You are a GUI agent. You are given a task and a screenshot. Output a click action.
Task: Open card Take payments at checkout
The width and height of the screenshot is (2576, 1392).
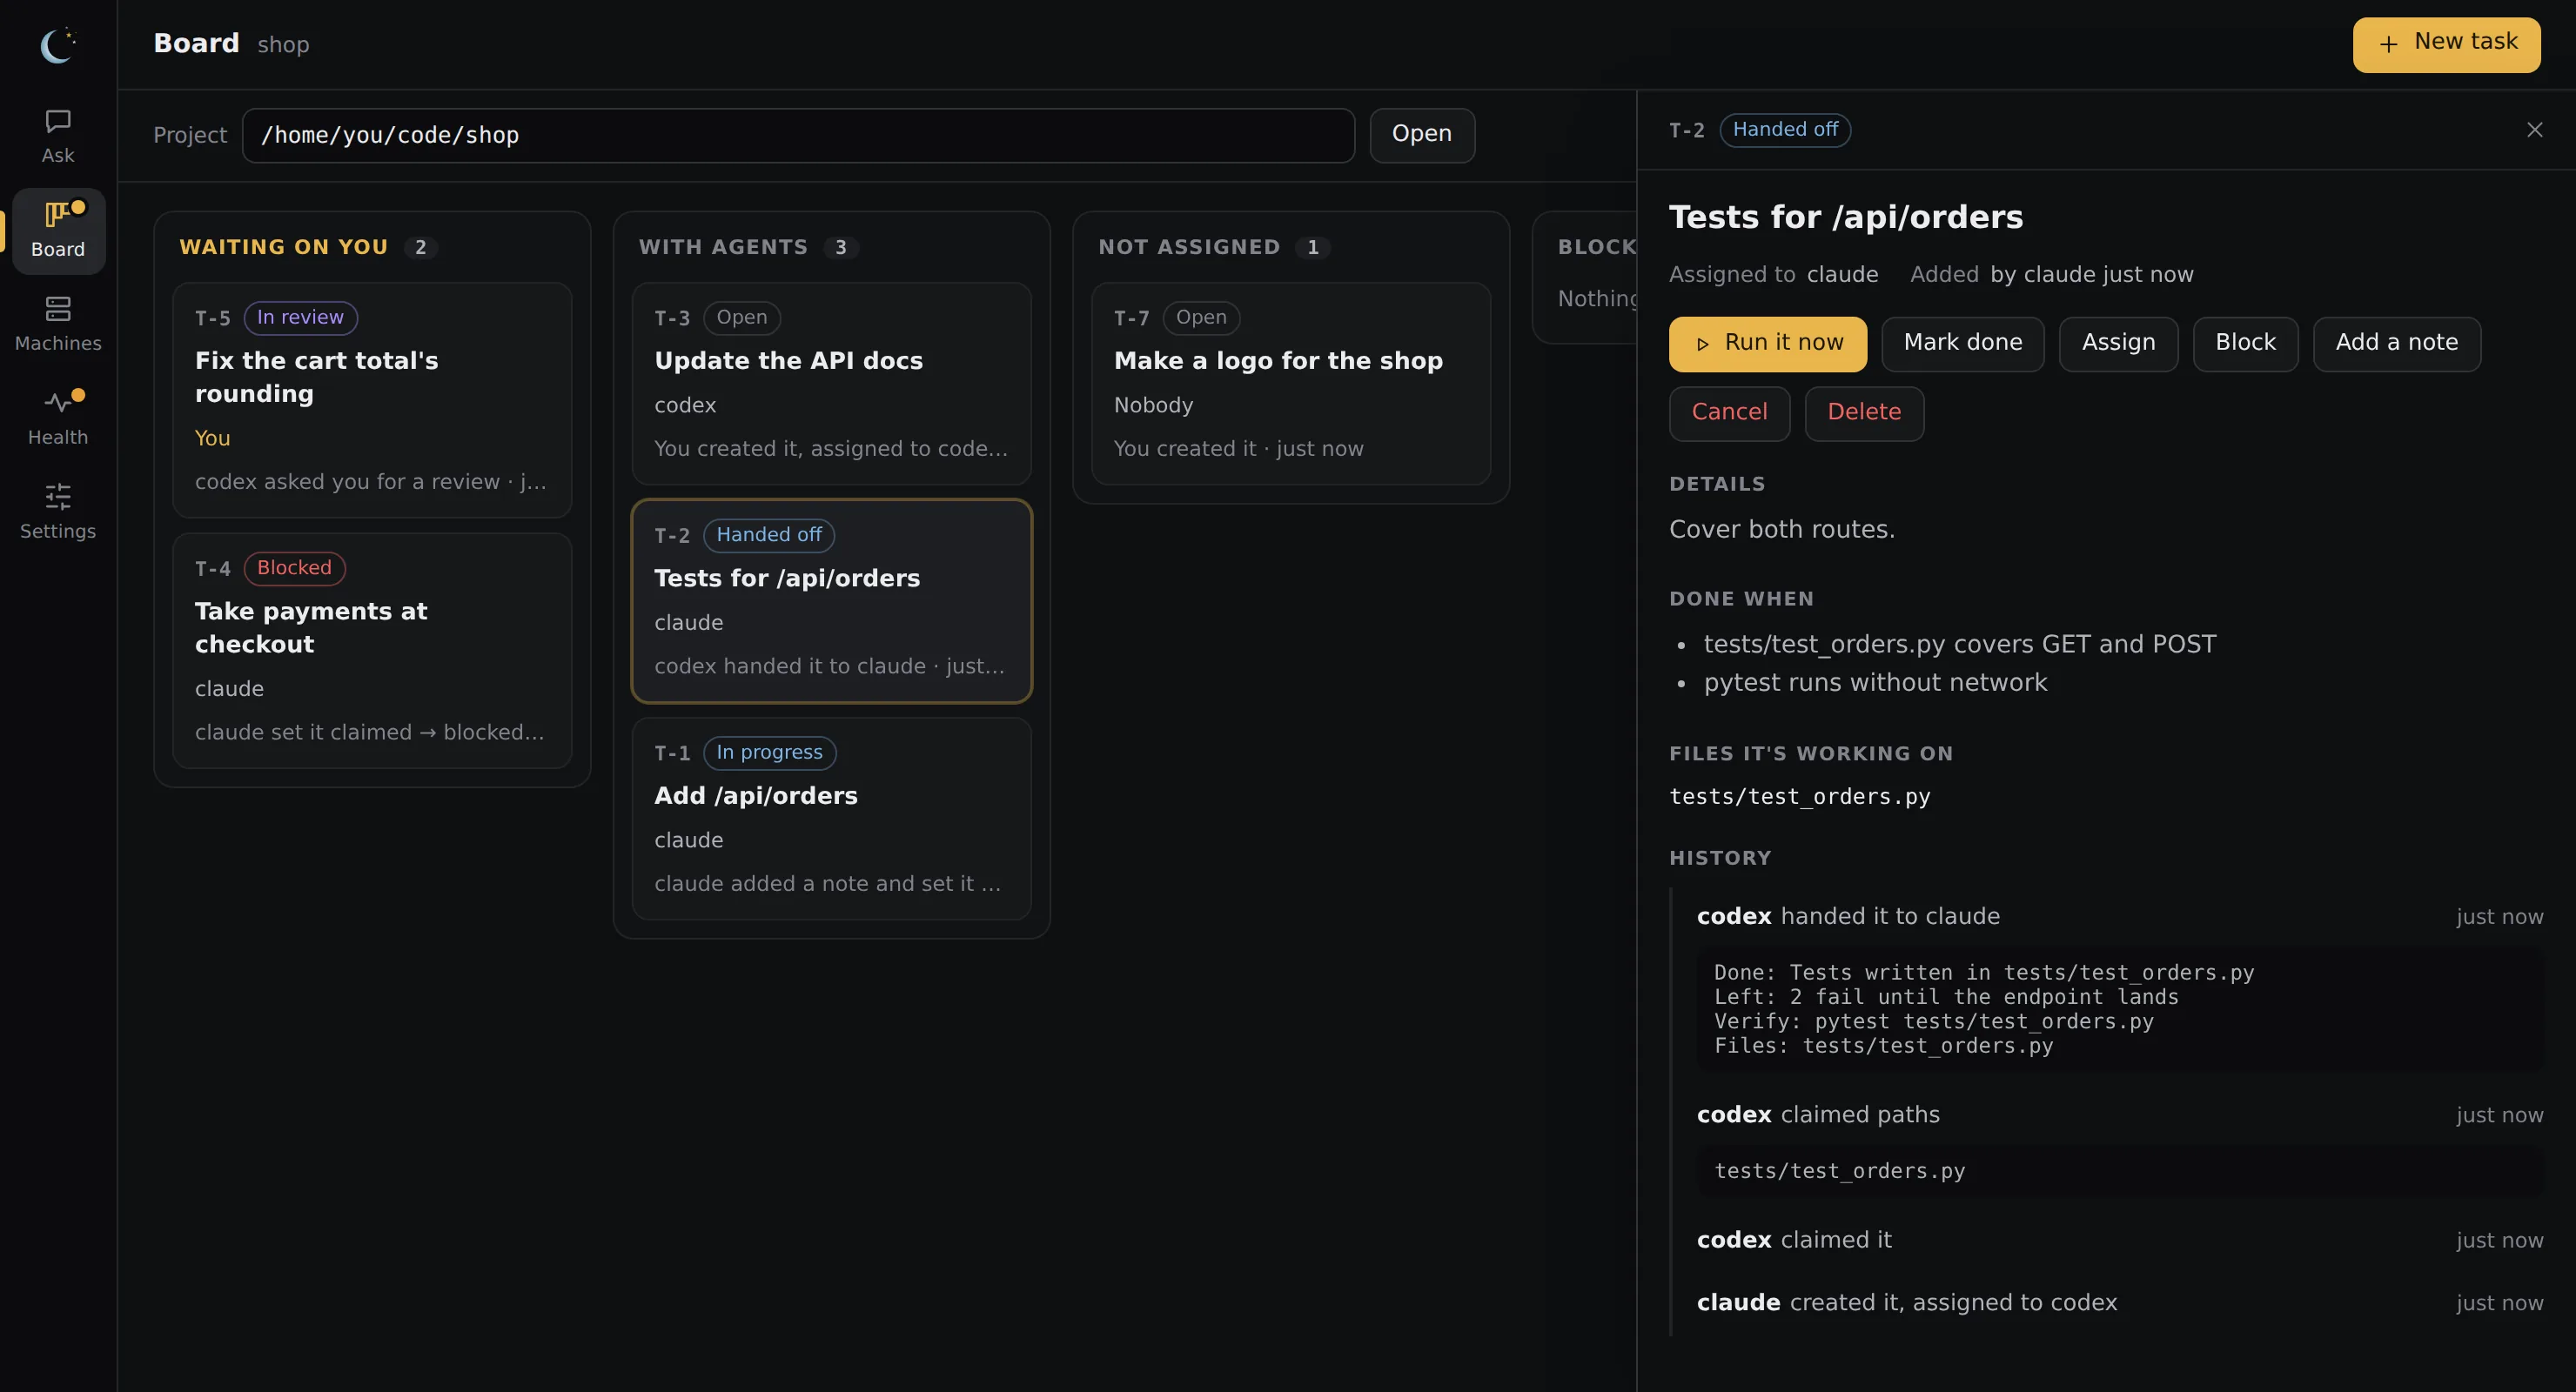point(372,650)
